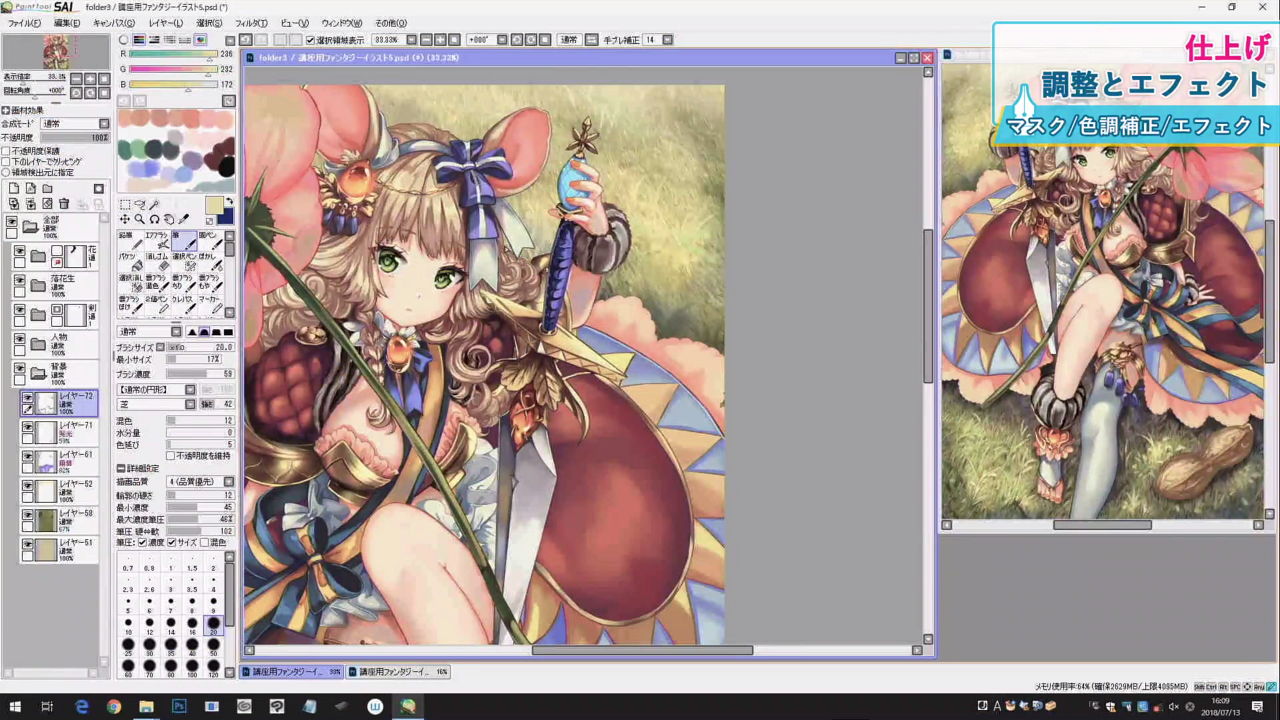This screenshot has height=720, width=1280.
Task: Delete layer with the trash icon
Action: [x=64, y=203]
